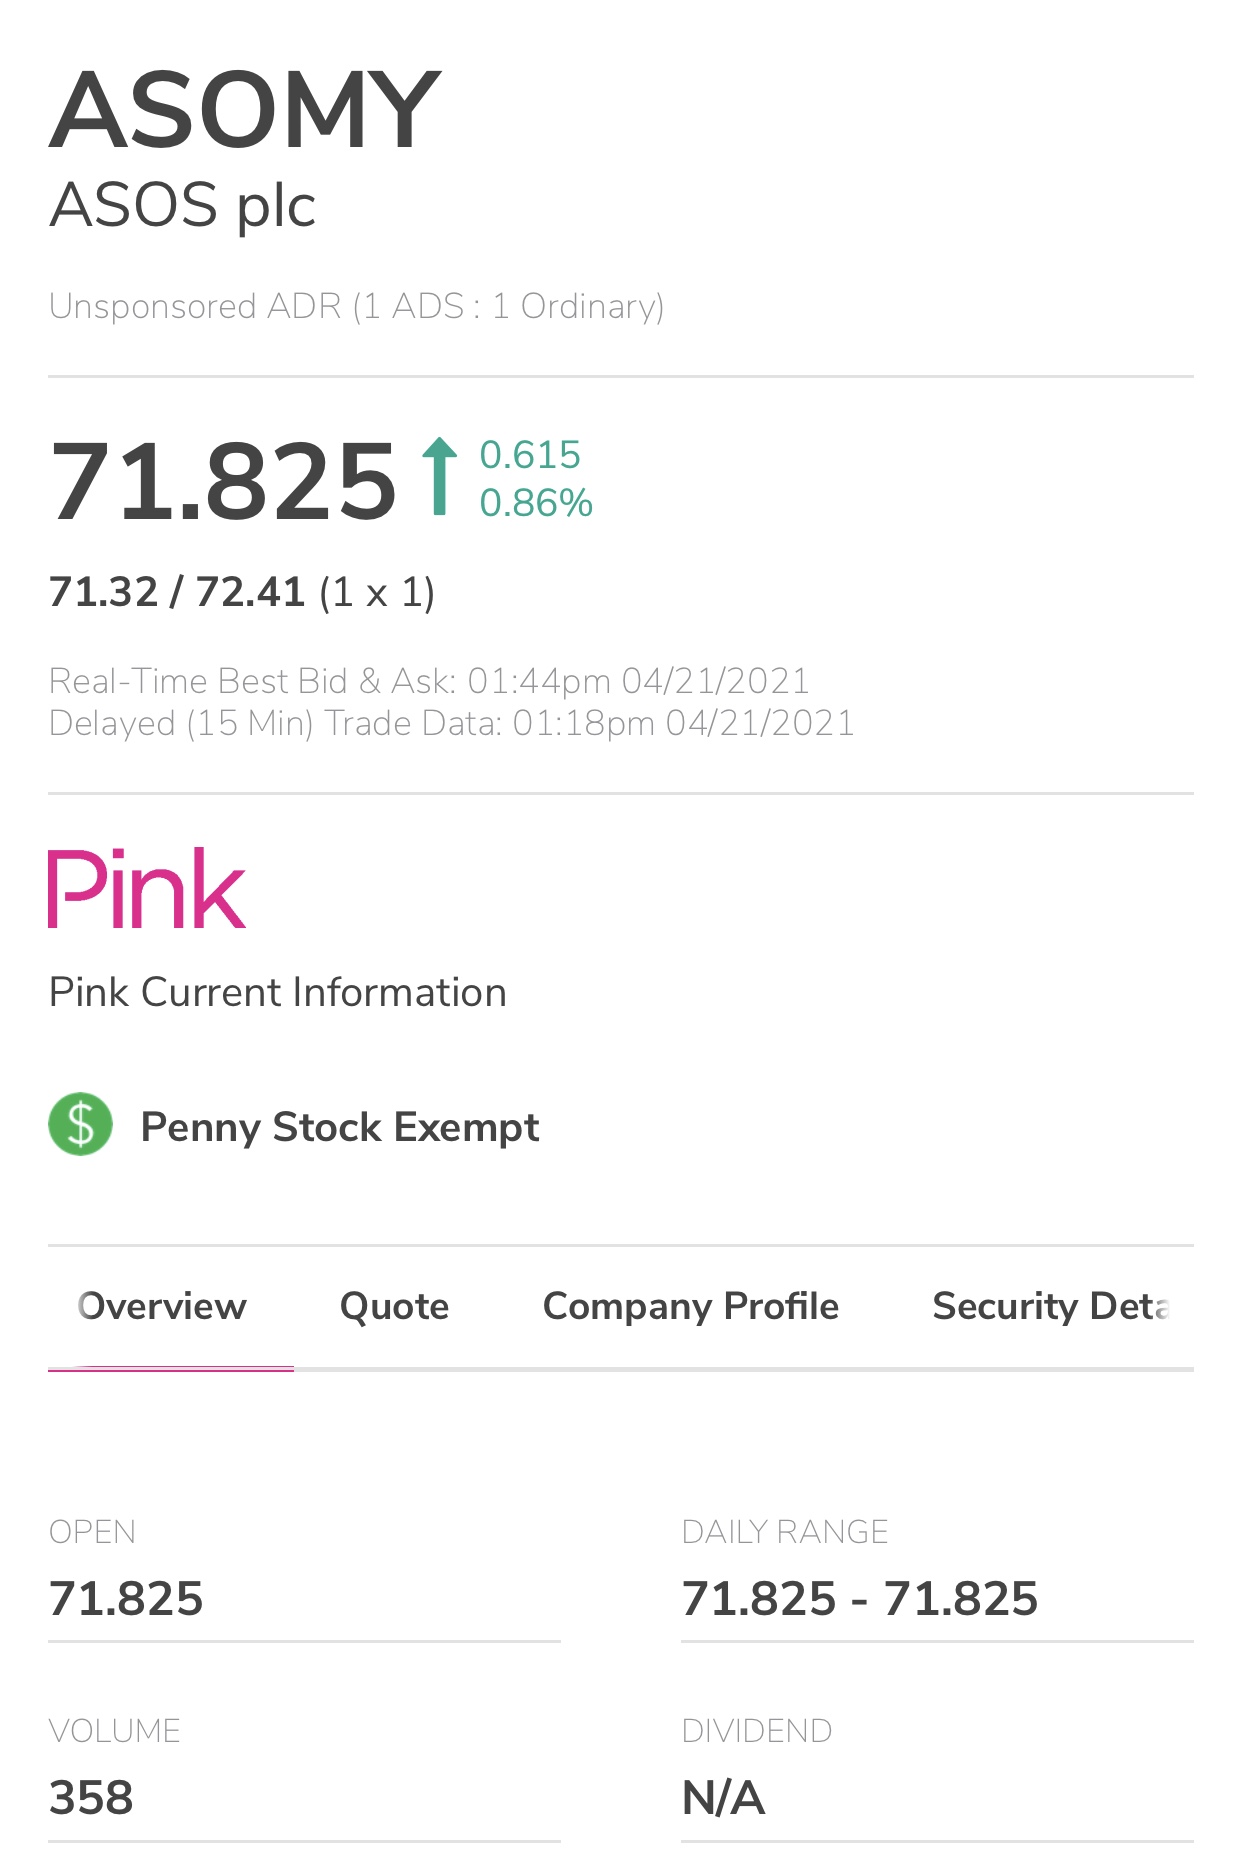The image size is (1242, 1872).
Task: Click the green dollar Penny Stock icon
Action: (81, 1124)
